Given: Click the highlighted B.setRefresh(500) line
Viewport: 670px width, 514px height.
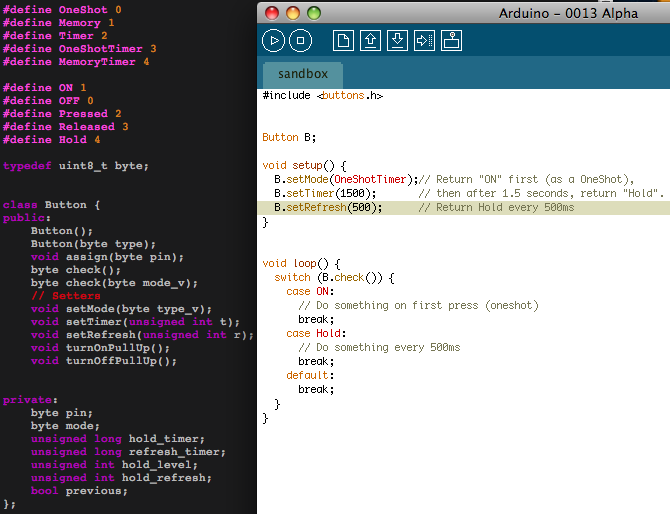Looking at the screenshot, I should pyautogui.click(x=328, y=207).
